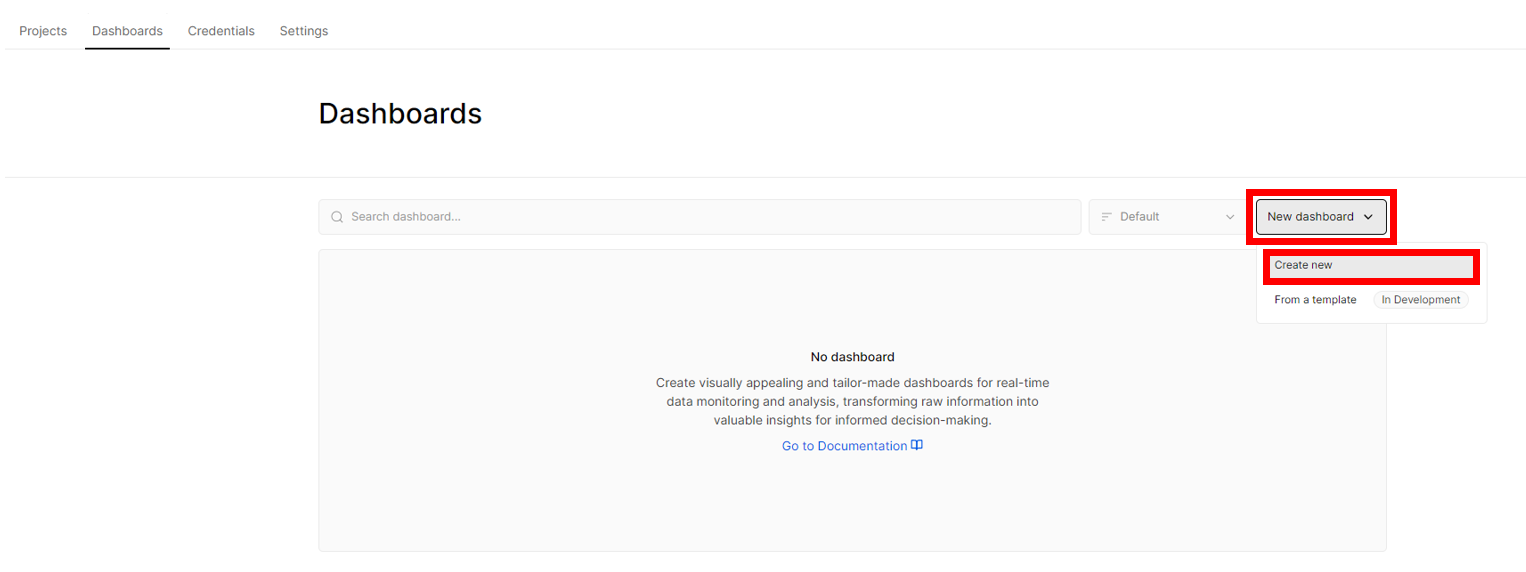The image size is (1526, 572).
Task: Click the No dashboard empty-state title
Action: (x=852, y=357)
